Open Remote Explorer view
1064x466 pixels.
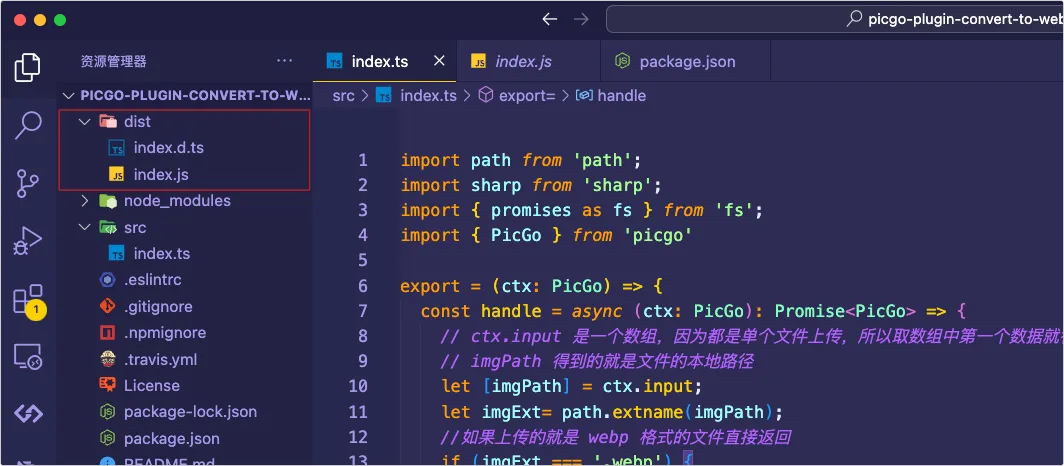point(28,356)
